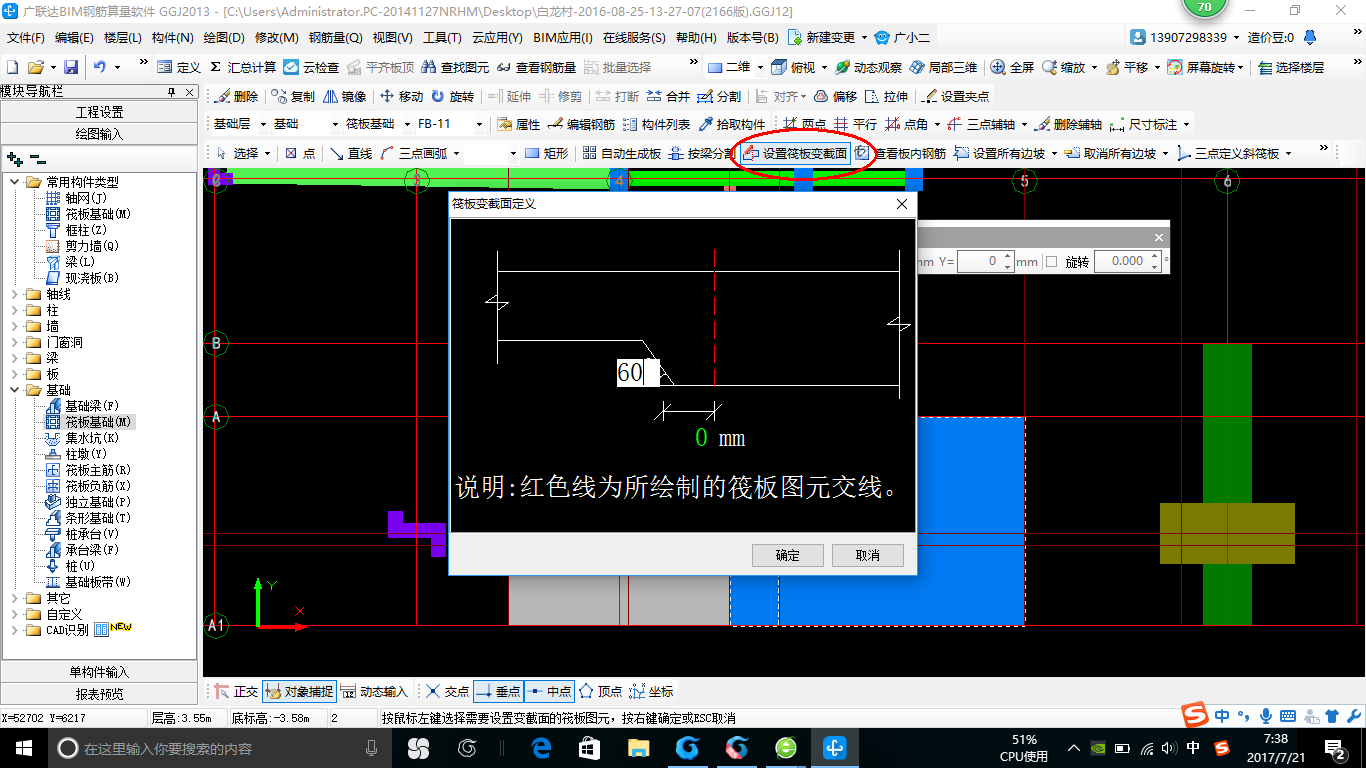Open 工具(T) menu
Viewport: 1366px width, 768px height.
pos(442,38)
